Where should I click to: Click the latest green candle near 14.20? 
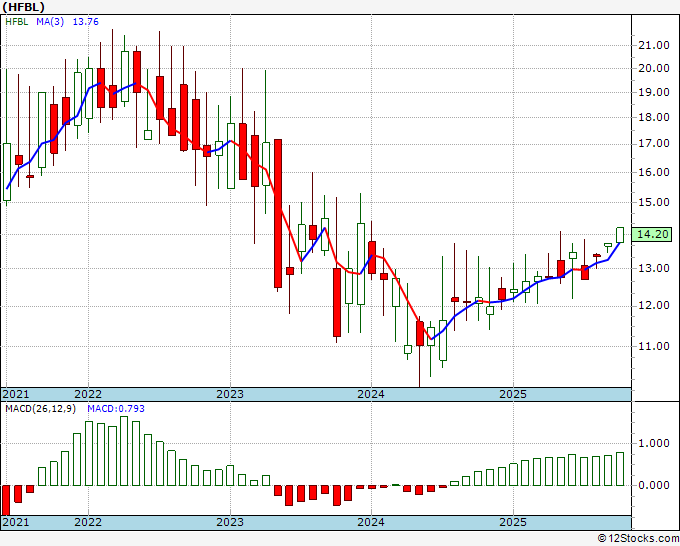coord(620,235)
